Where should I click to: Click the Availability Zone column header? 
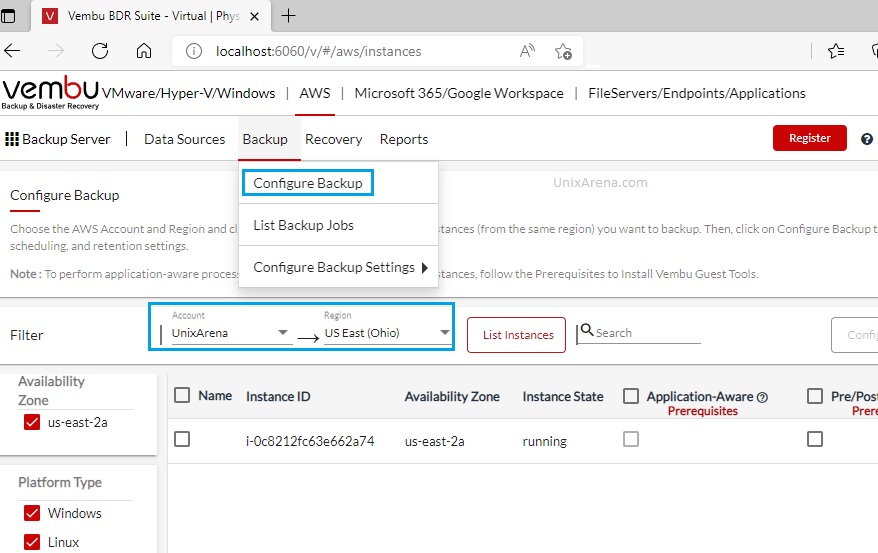pos(452,397)
